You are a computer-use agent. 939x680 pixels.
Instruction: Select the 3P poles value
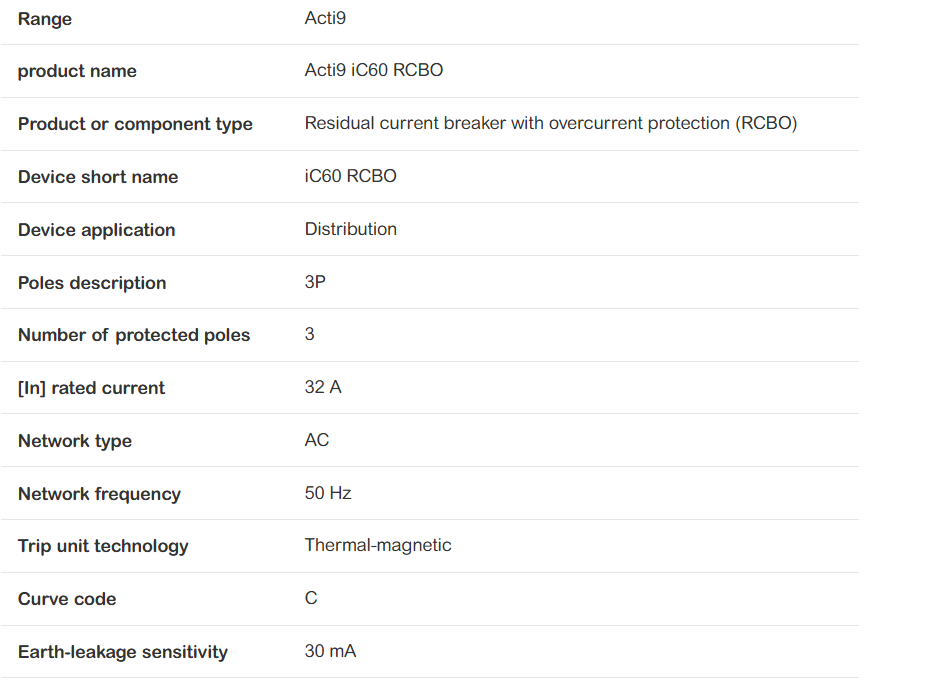coord(315,282)
